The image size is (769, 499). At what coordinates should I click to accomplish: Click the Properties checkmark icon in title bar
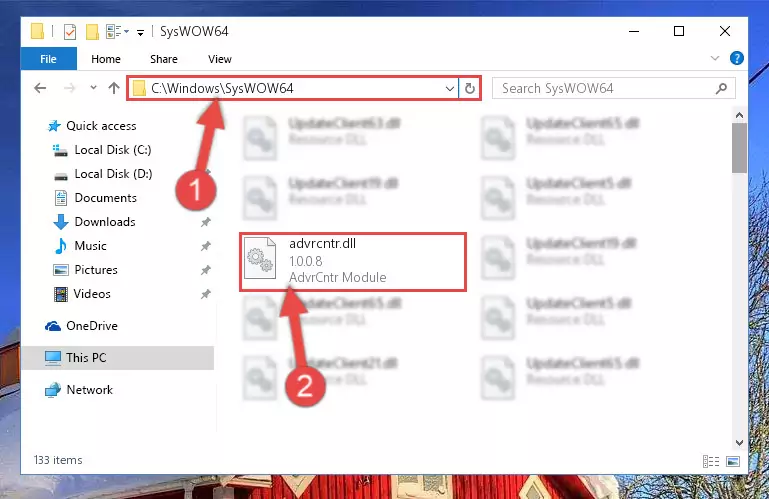pyautogui.click(x=70, y=32)
